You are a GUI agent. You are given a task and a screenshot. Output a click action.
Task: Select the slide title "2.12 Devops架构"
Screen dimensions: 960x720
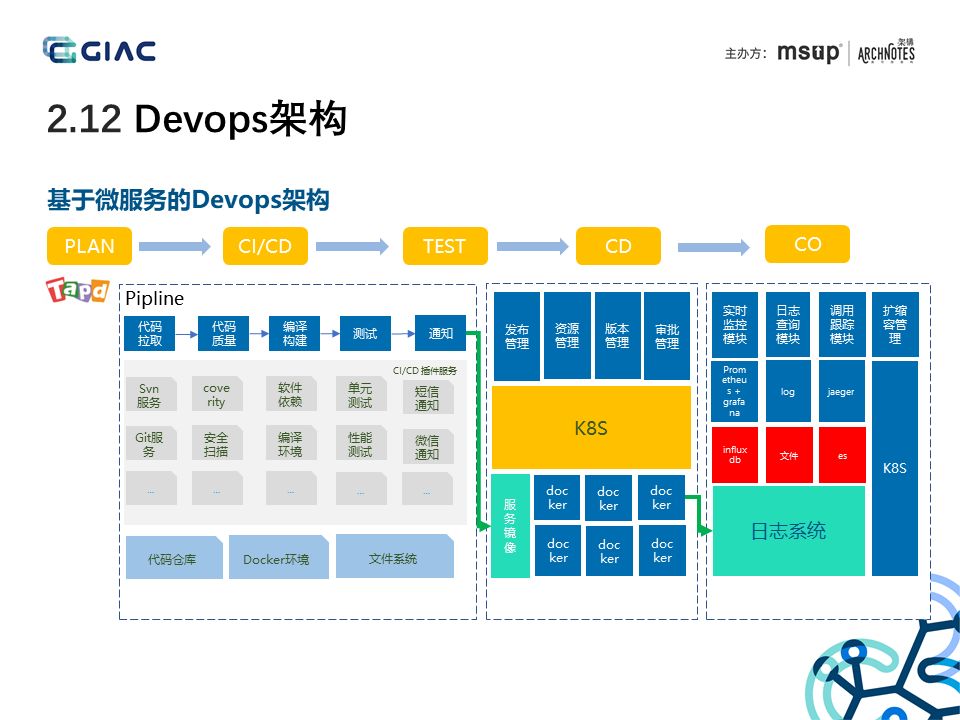coord(197,118)
